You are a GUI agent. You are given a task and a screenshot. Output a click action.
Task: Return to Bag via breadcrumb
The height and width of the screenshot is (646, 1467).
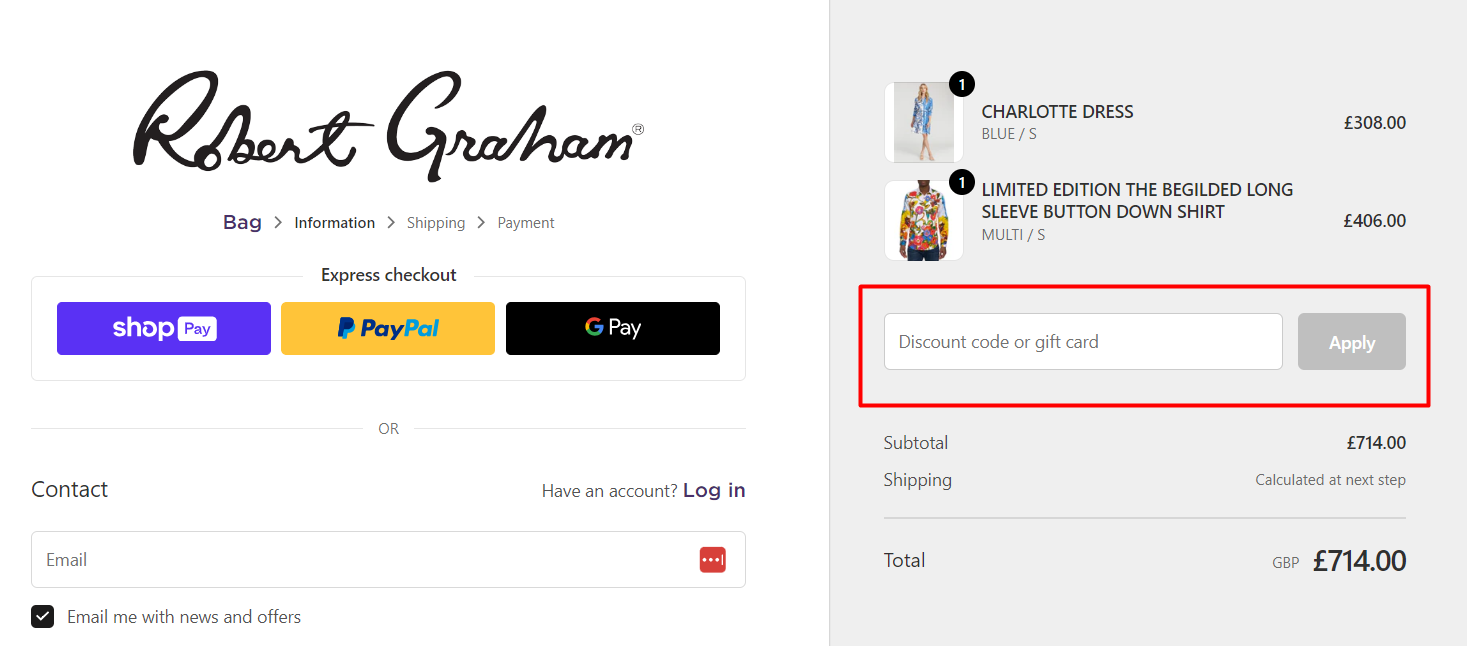click(242, 222)
